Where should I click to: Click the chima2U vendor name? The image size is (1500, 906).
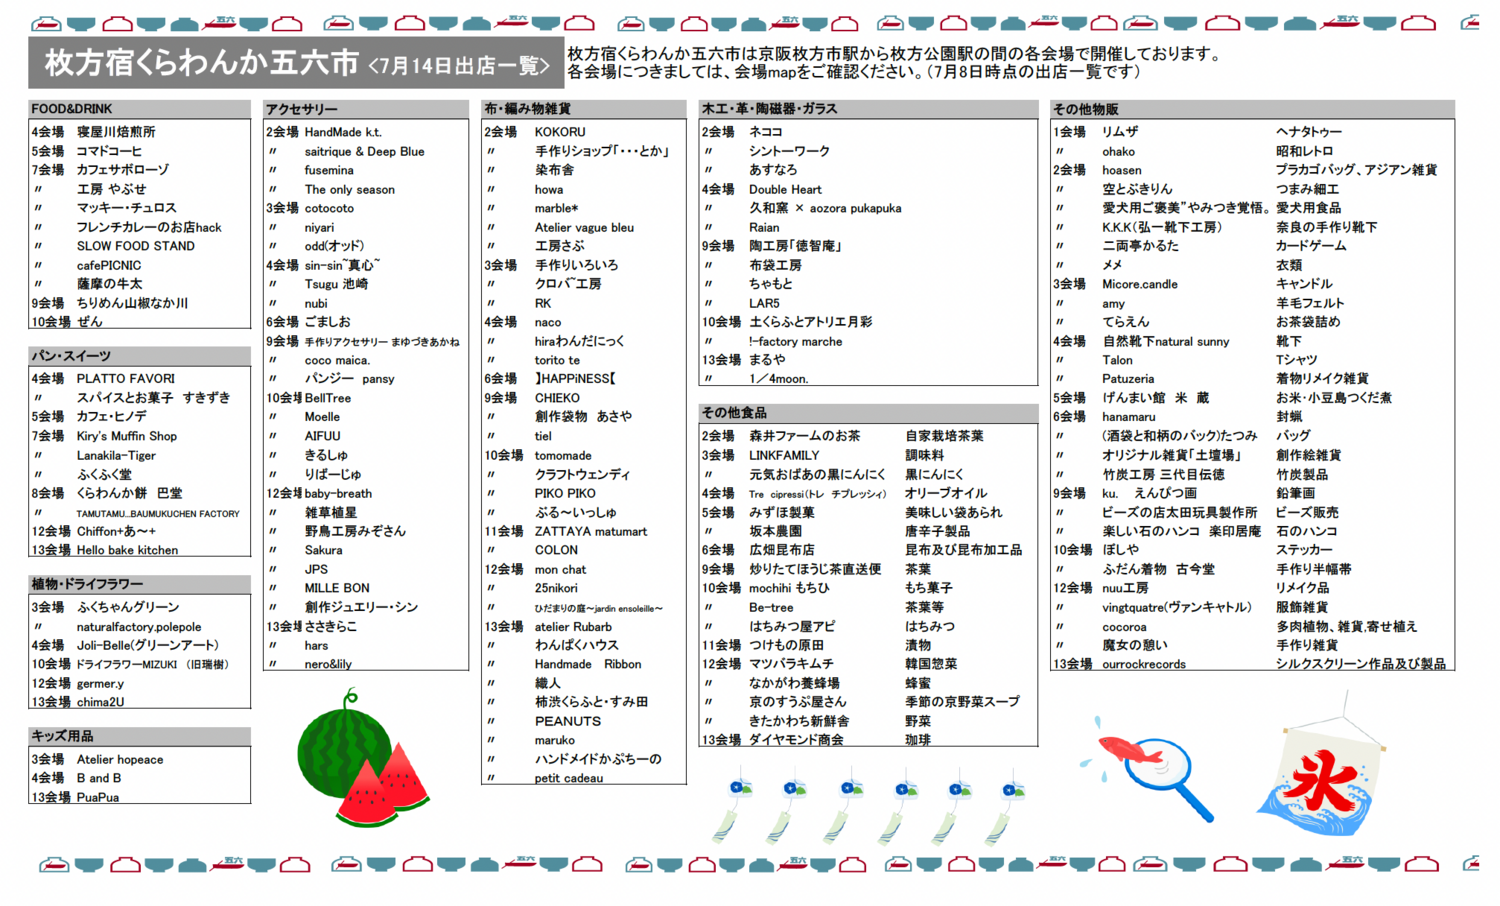(x=100, y=702)
